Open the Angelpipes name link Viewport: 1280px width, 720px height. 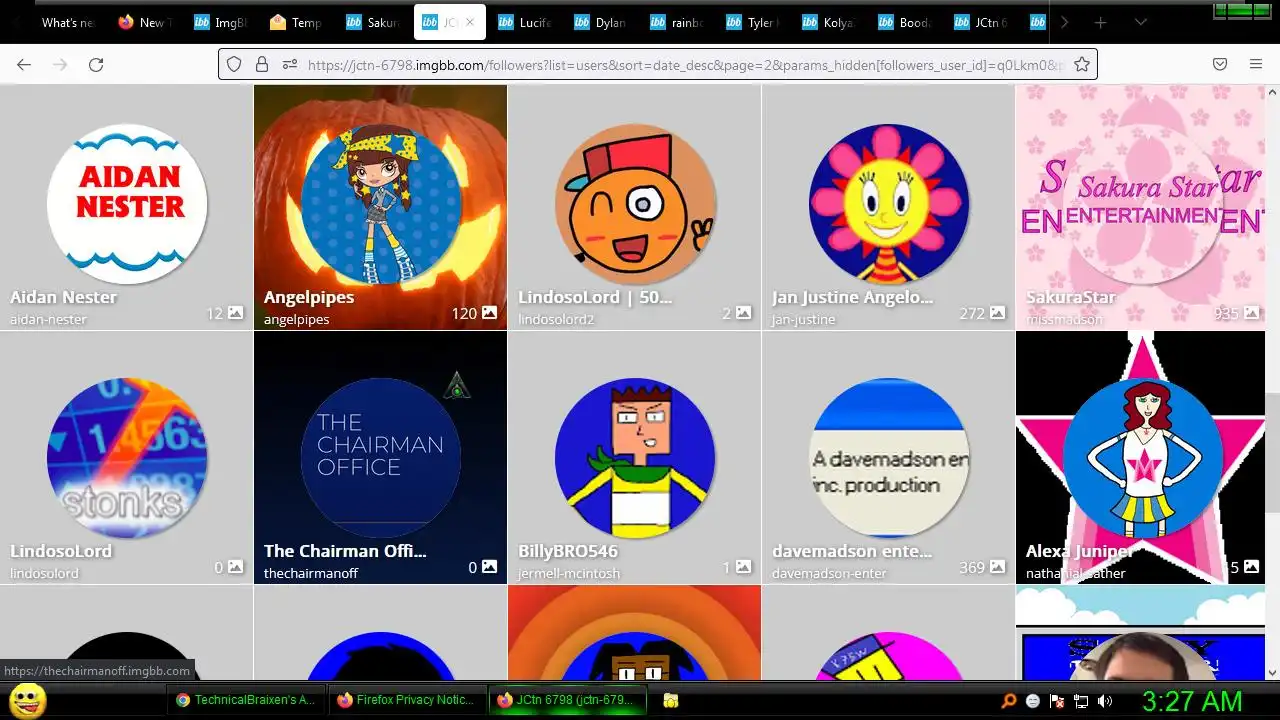point(309,297)
